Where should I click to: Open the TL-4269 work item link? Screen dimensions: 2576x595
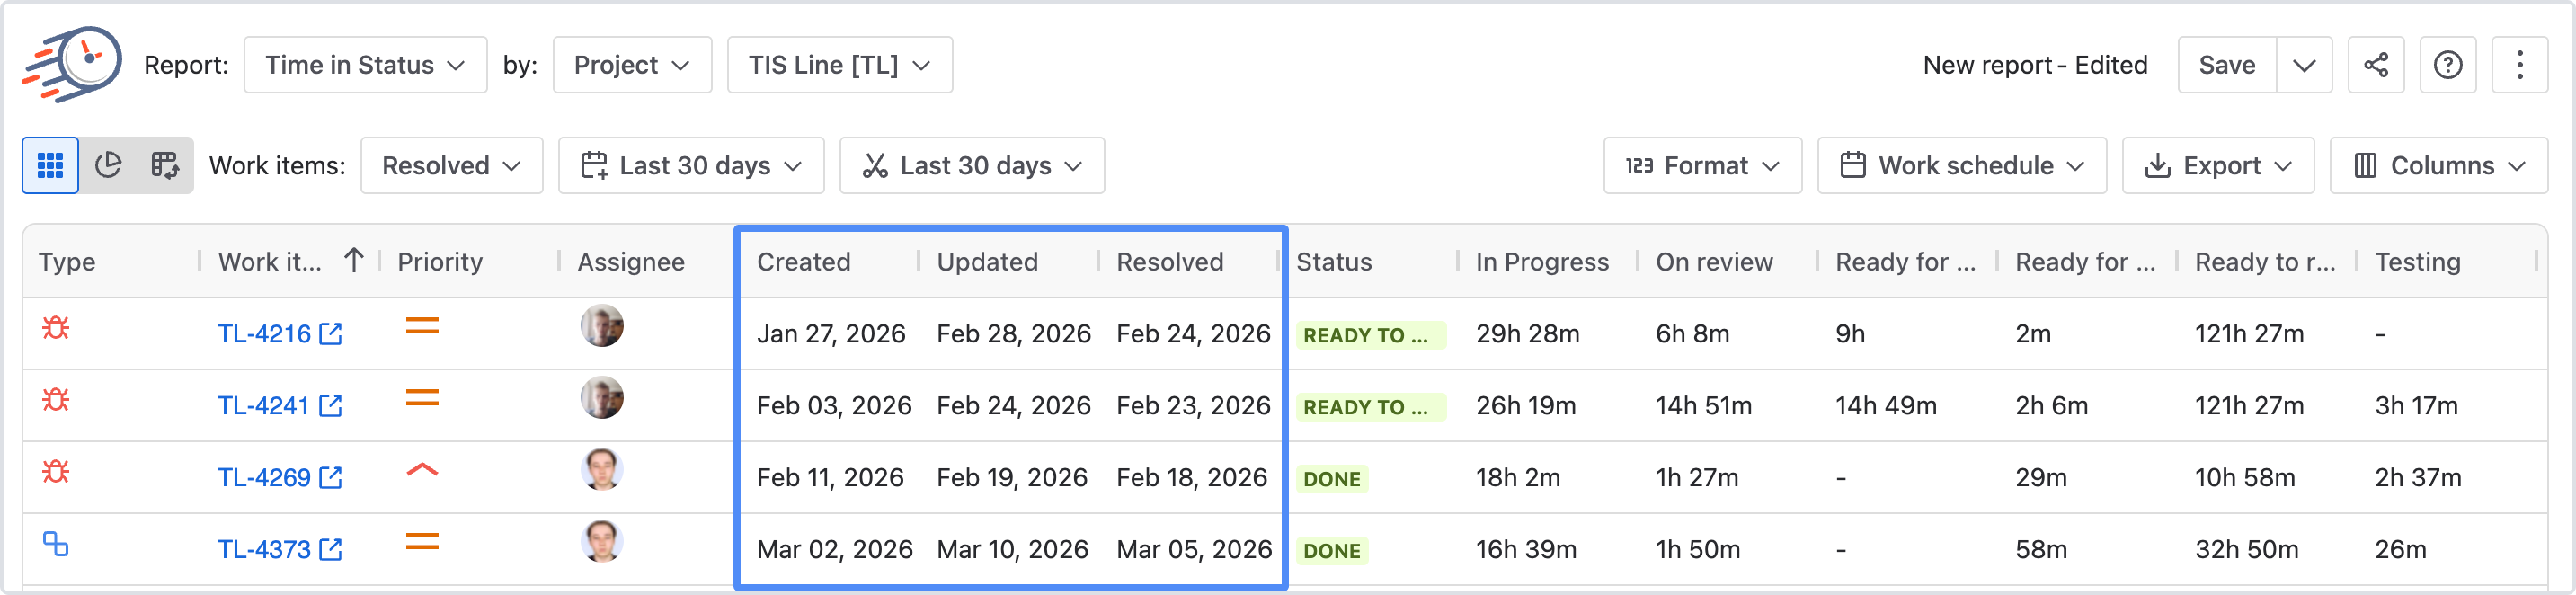click(264, 478)
